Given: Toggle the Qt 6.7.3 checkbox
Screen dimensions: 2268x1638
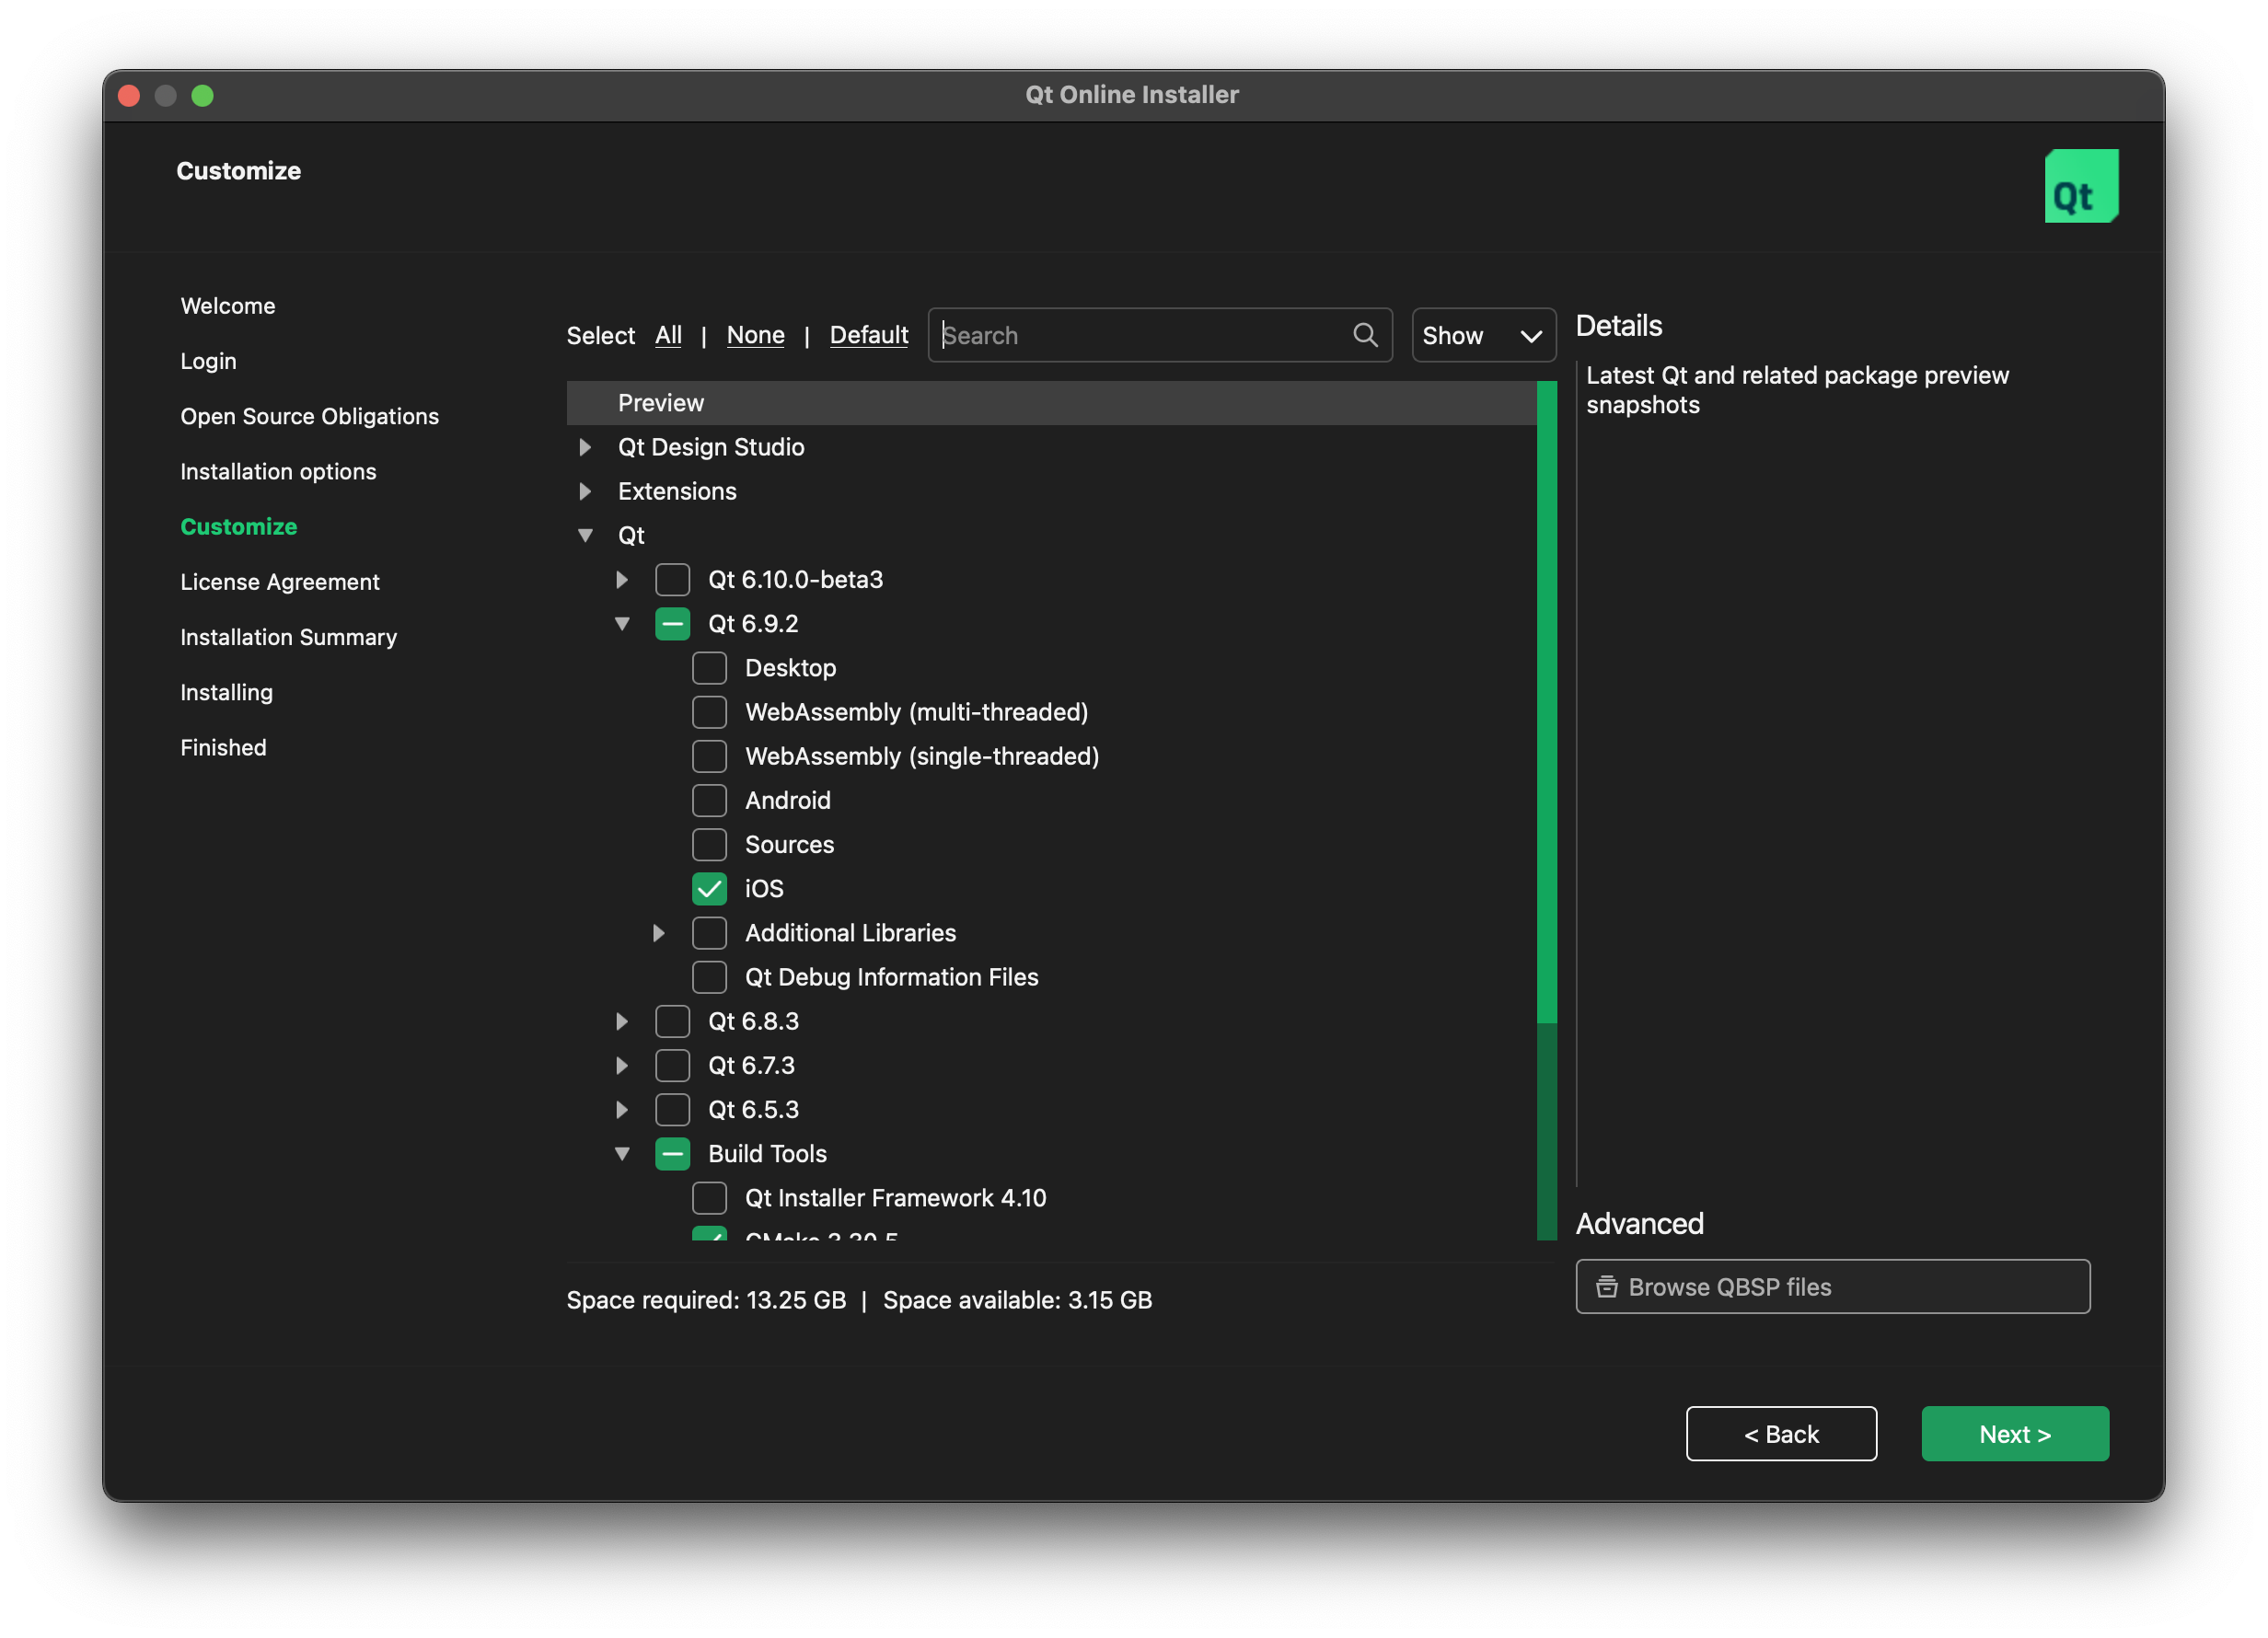Looking at the screenshot, I should [x=672, y=1065].
